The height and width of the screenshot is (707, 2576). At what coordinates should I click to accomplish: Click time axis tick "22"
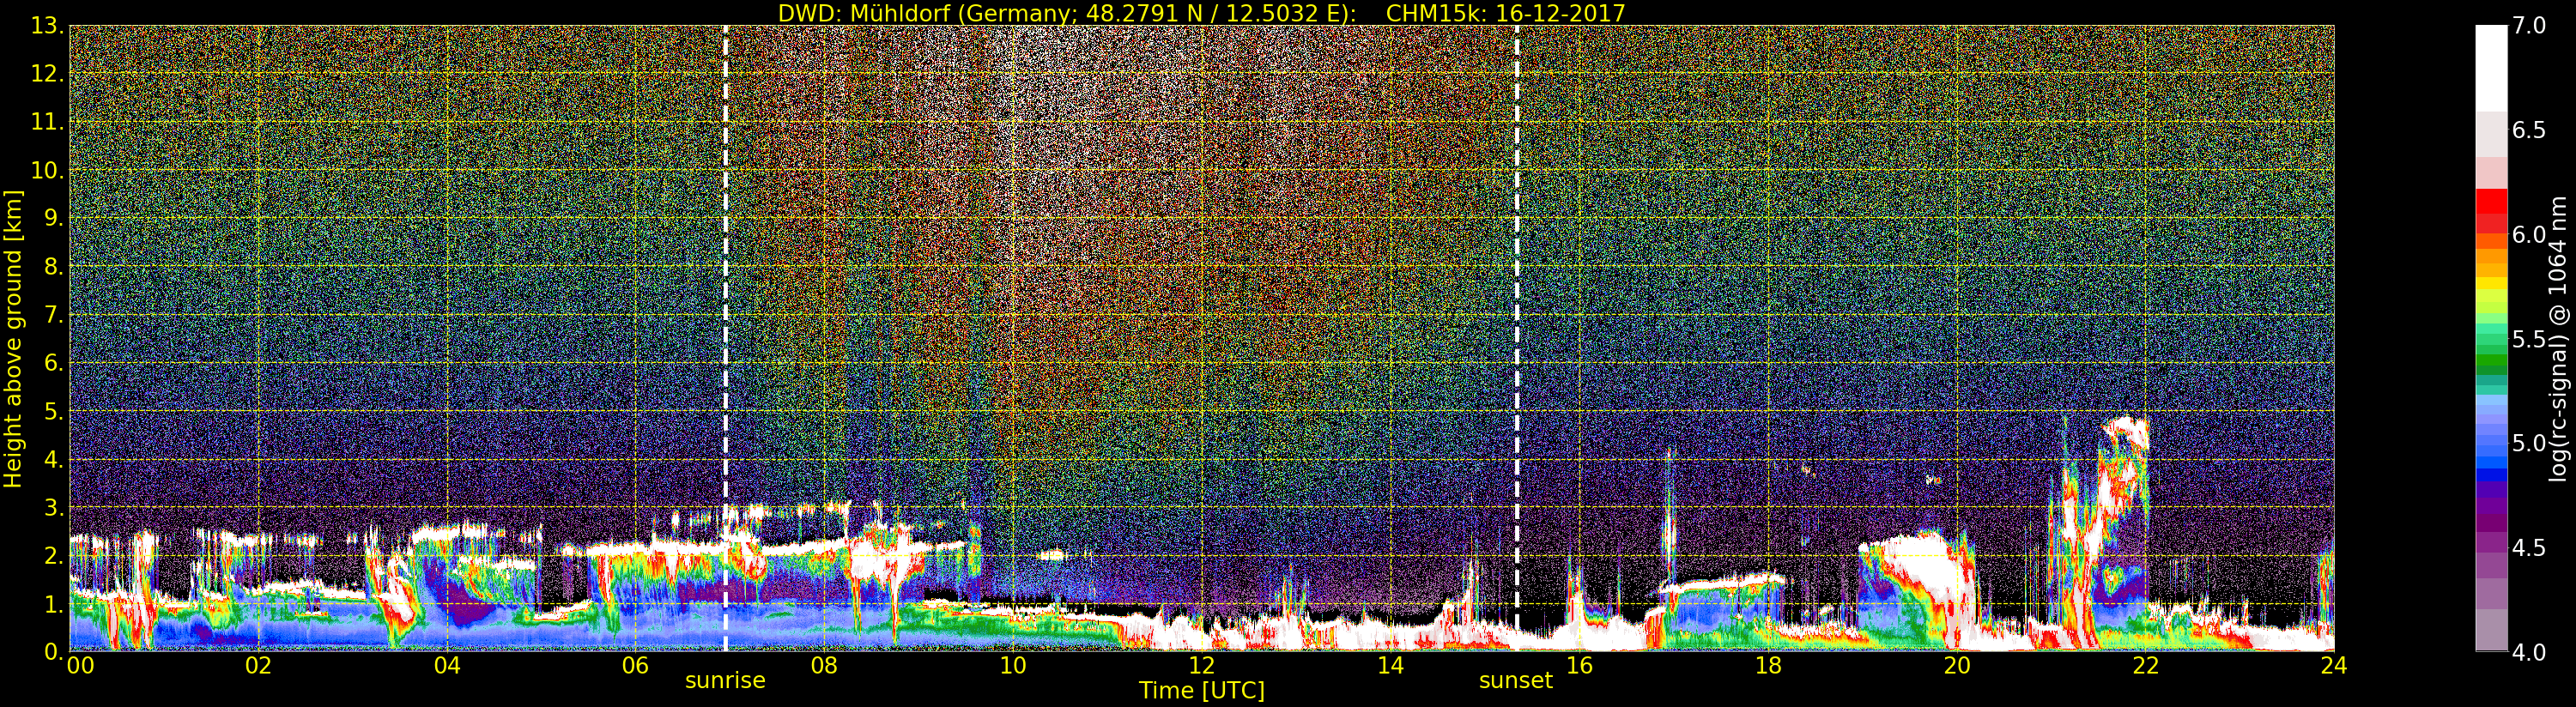(x=2145, y=666)
